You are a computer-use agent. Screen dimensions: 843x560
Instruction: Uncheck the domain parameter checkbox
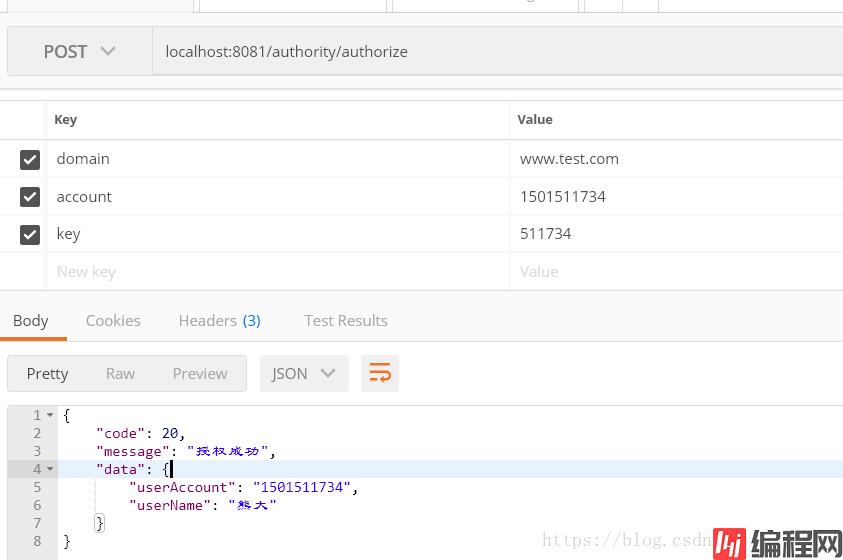coord(30,159)
